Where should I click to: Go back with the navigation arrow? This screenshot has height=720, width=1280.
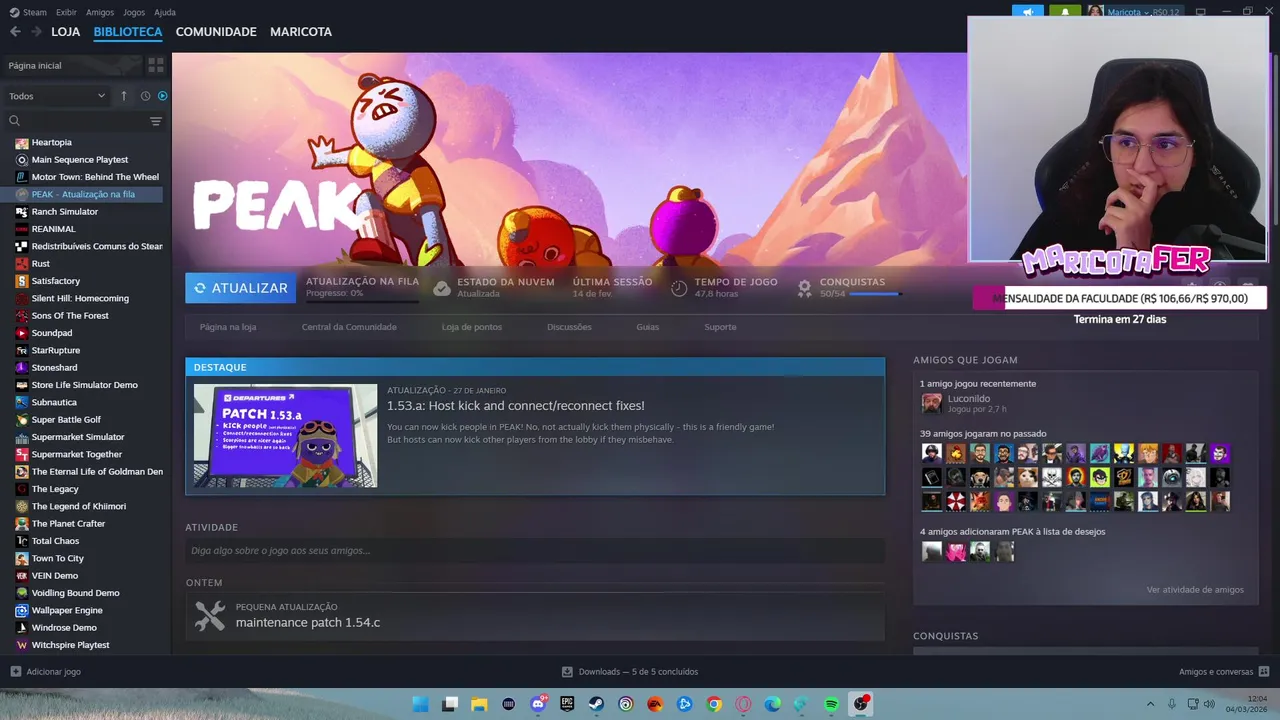click(x=15, y=32)
